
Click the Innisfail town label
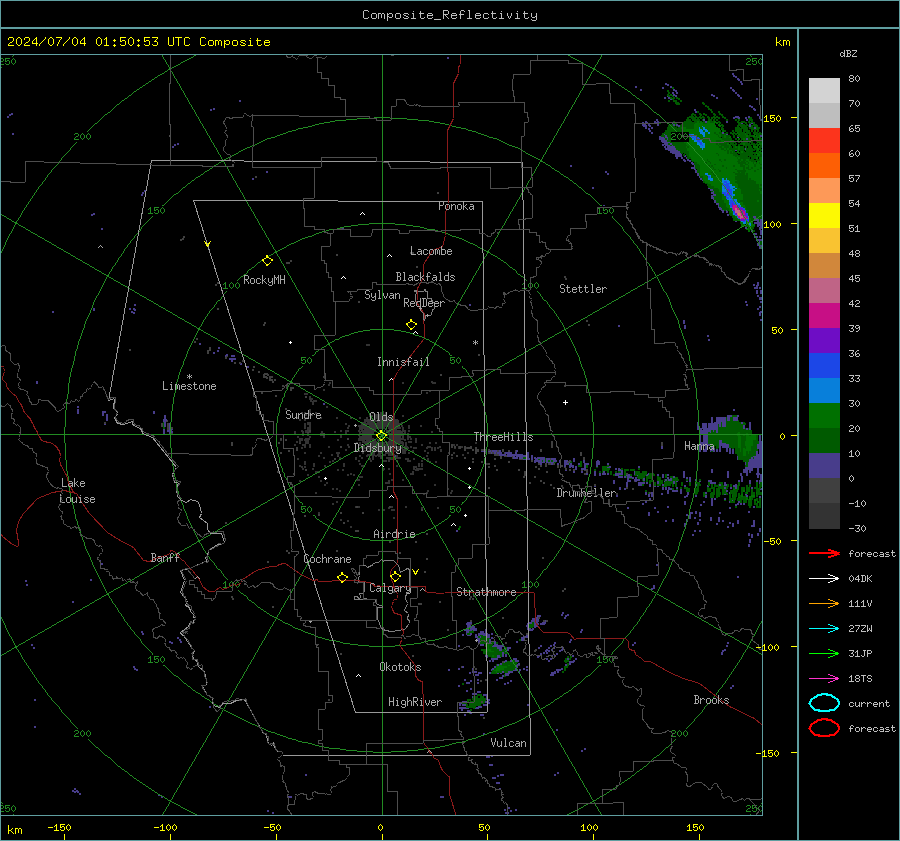(x=404, y=362)
